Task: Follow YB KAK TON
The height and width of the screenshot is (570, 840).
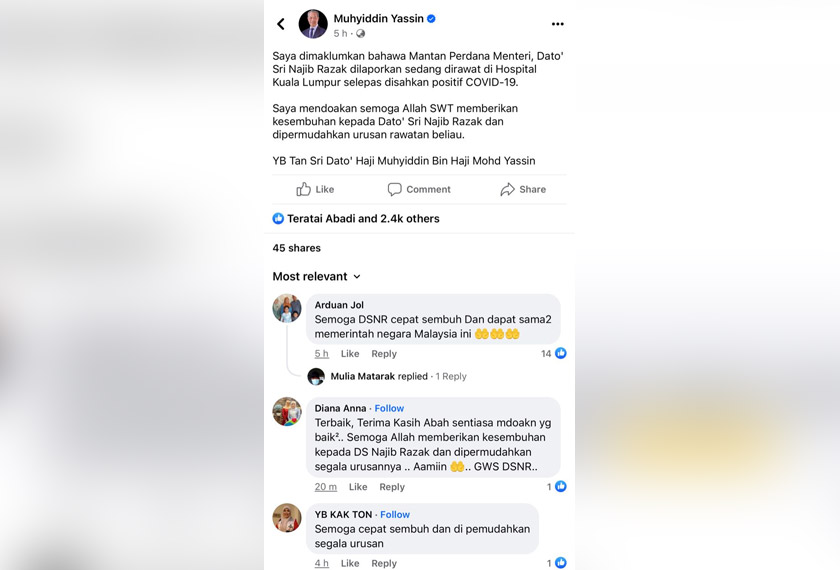Action: (x=395, y=514)
